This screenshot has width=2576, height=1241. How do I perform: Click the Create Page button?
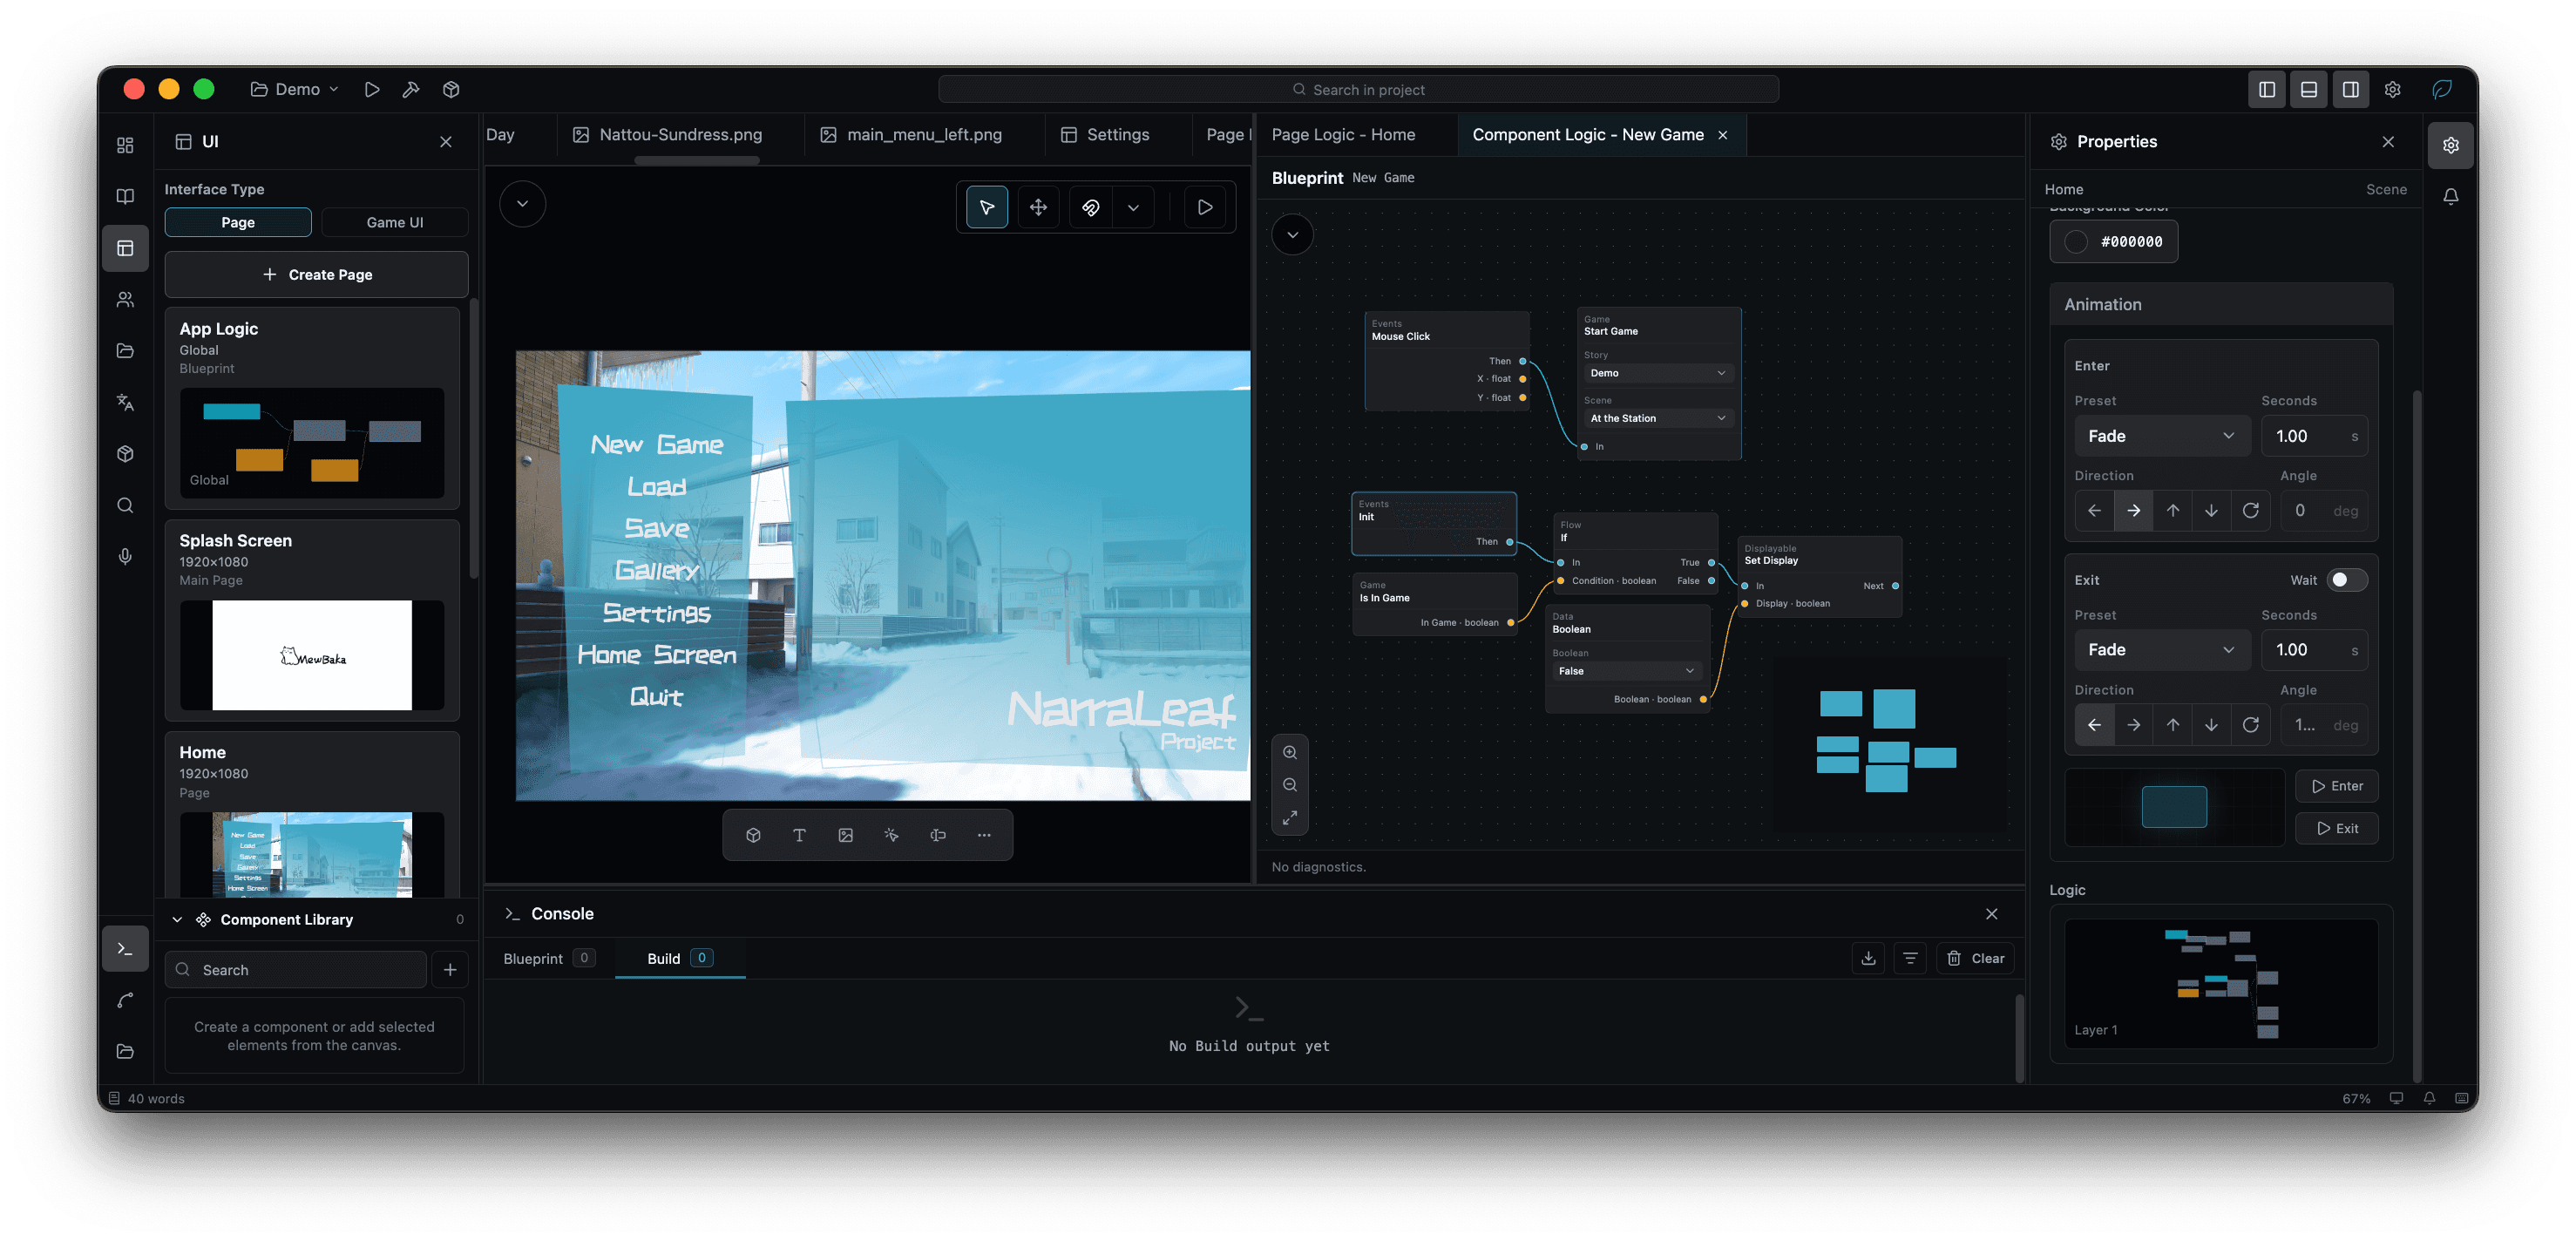(316, 274)
